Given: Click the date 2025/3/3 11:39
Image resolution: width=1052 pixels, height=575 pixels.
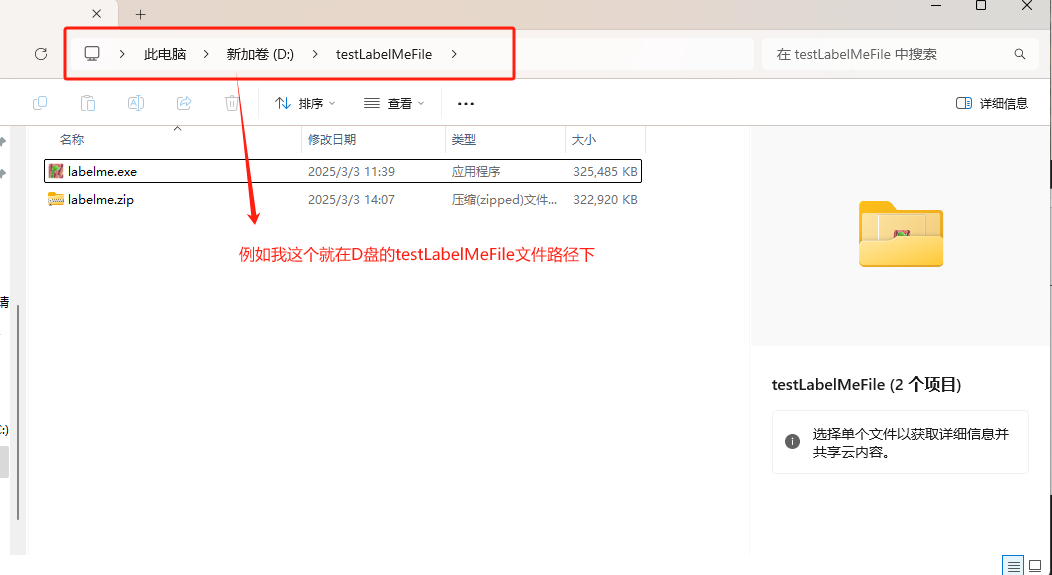Looking at the screenshot, I should (x=352, y=172).
